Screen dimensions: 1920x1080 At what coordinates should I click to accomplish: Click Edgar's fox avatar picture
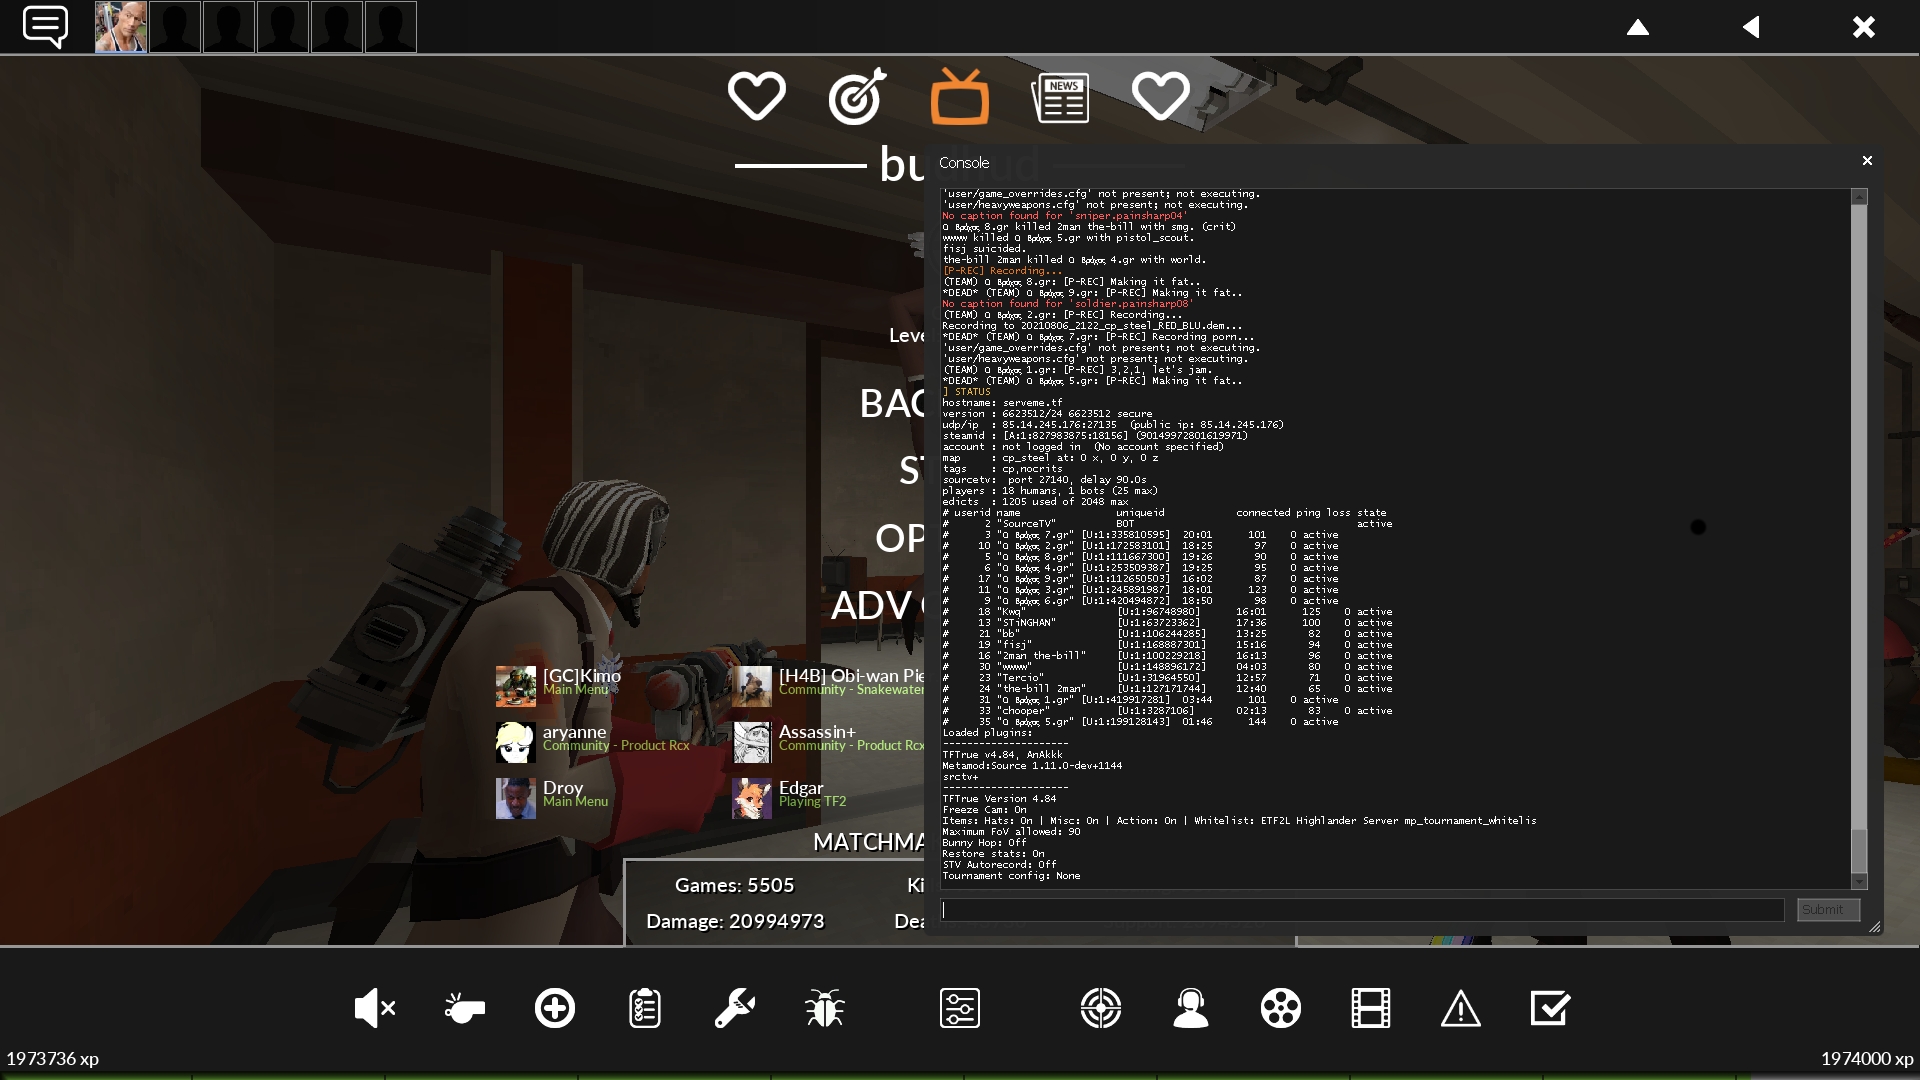(752, 798)
